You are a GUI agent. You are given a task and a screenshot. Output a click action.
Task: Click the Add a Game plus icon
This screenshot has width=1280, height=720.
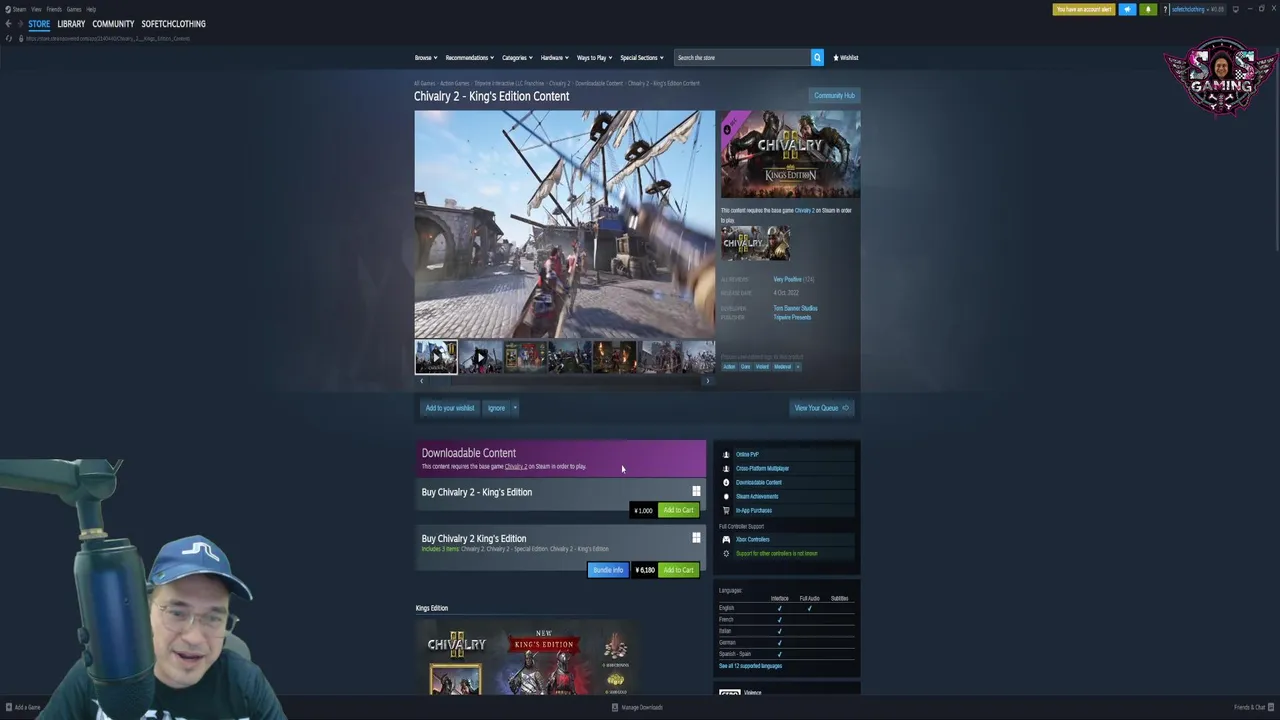pos(8,707)
